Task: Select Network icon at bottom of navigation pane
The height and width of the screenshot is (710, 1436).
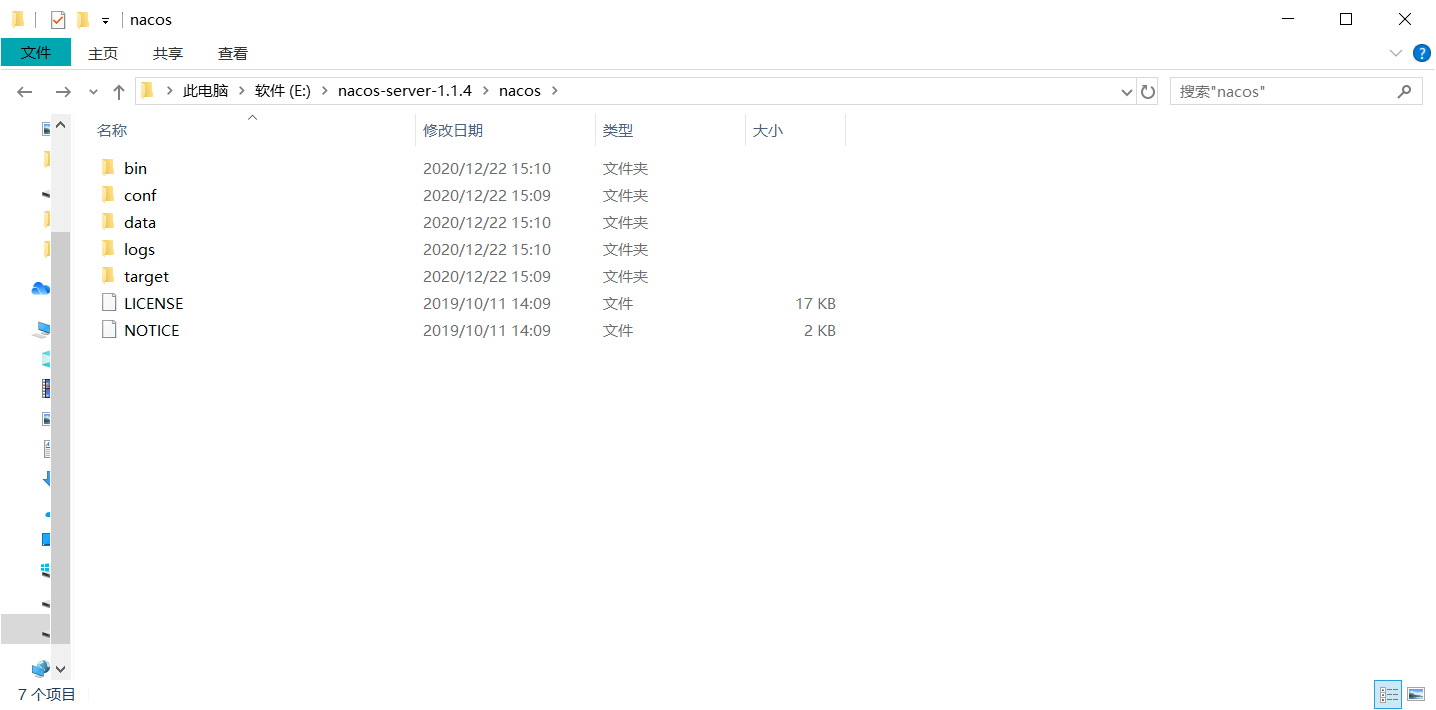Action: [40, 668]
